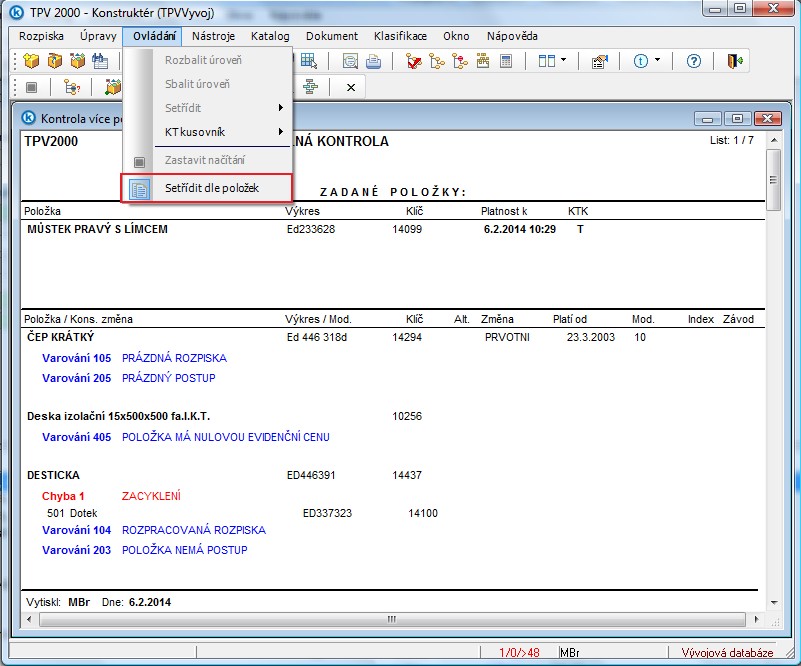
Task: Click Varování 105 PRÁZDNÁ ROZPISKA warning
Action: 134,359
